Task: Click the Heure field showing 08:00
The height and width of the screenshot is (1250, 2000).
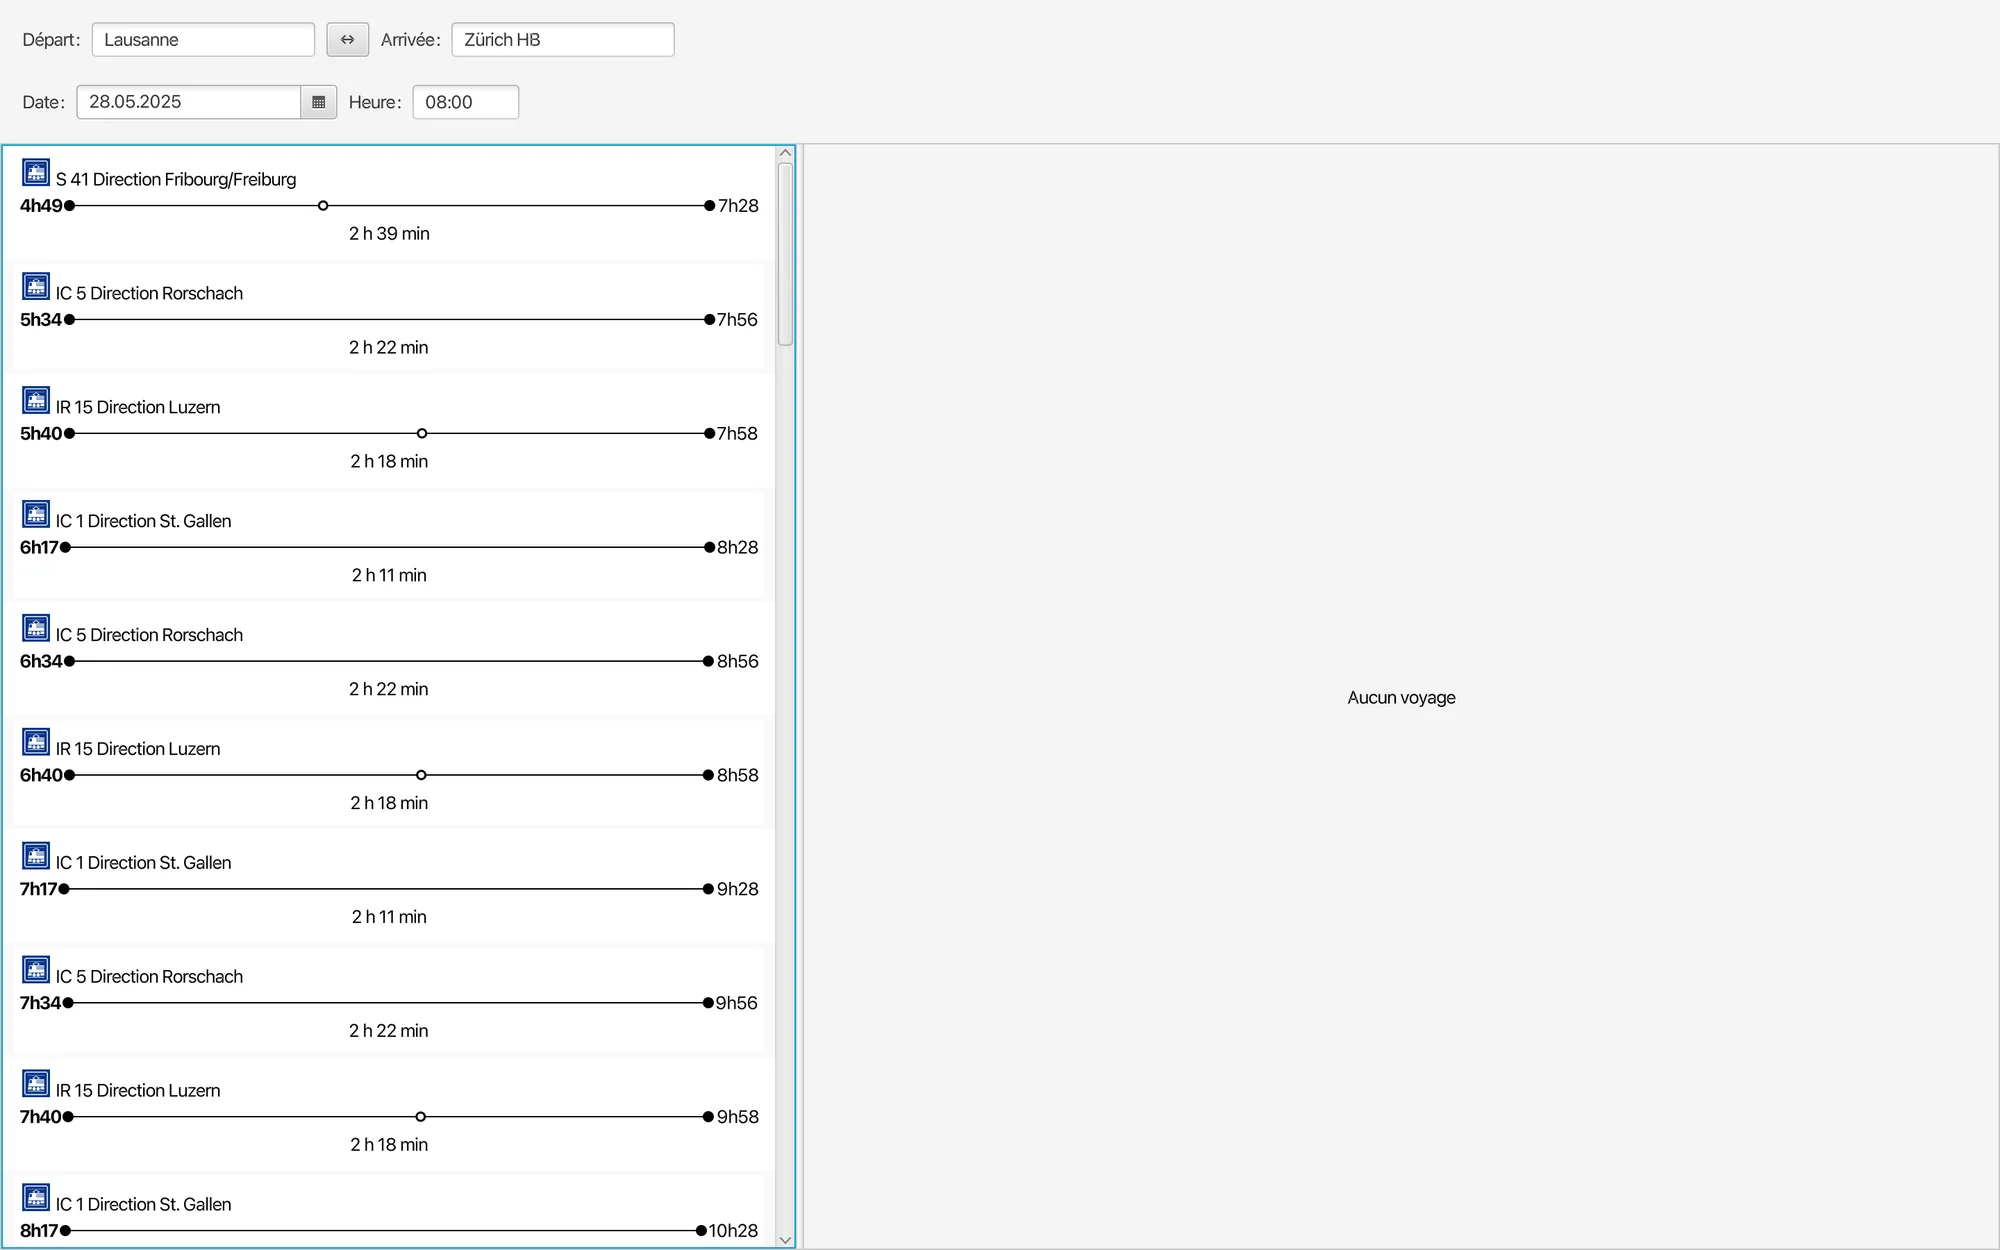Action: pyautogui.click(x=466, y=102)
